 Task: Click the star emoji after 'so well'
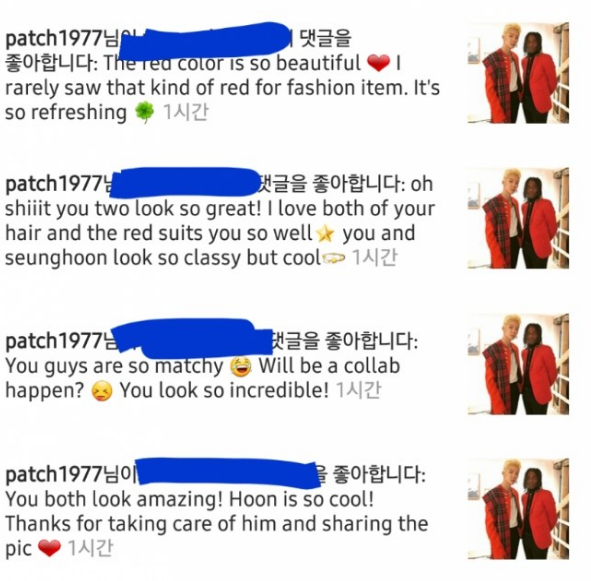click(x=325, y=234)
